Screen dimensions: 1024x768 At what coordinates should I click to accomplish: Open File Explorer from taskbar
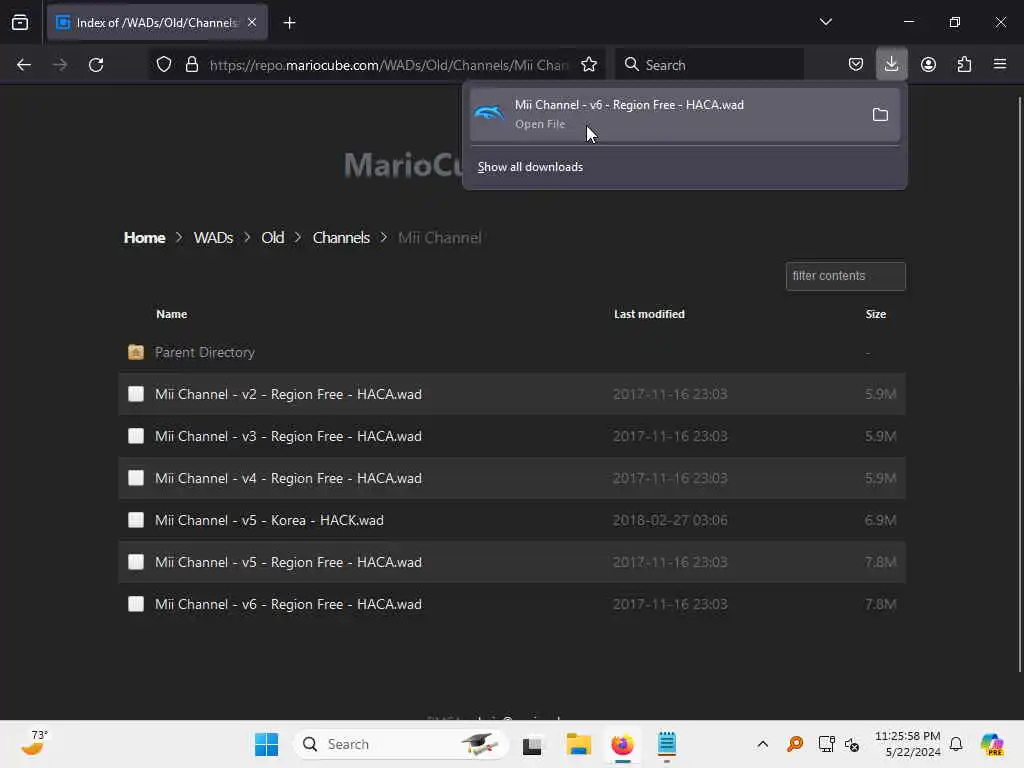(x=579, y=744)
